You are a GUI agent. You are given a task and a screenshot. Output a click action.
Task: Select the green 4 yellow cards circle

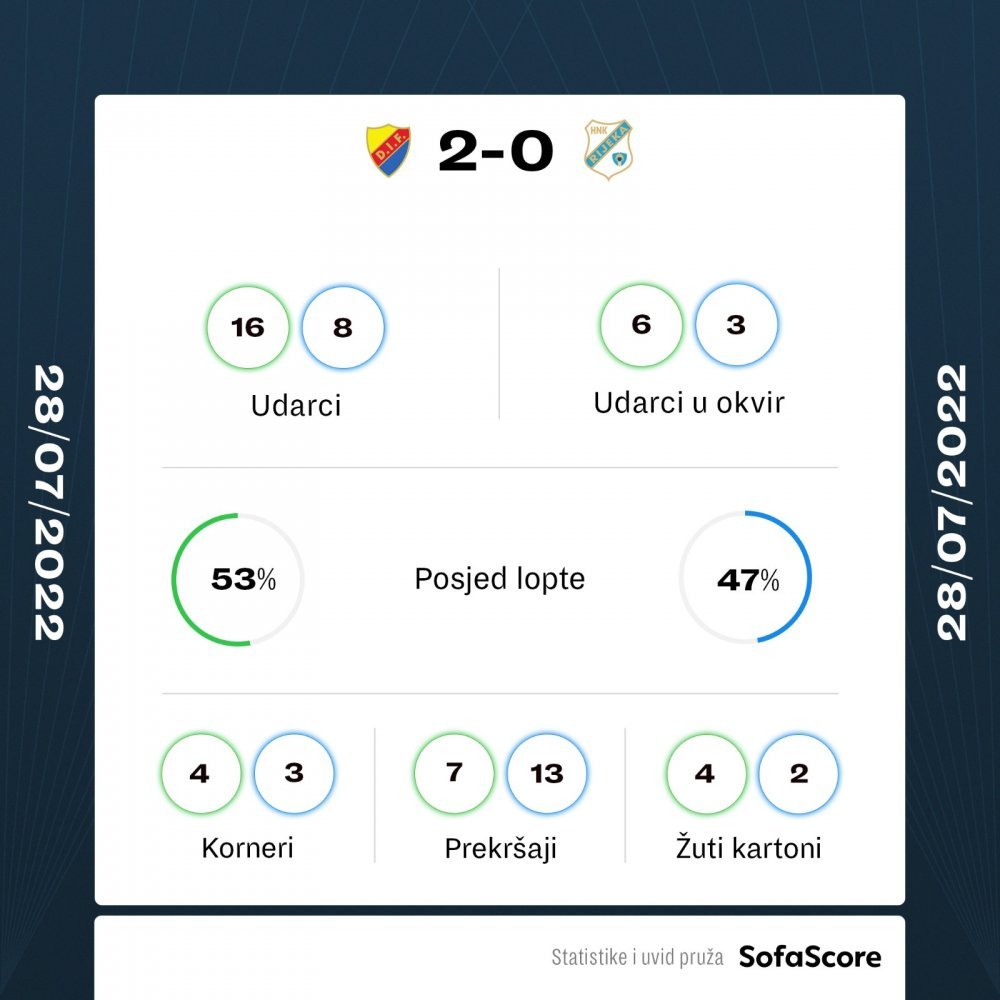[x=706, y=774]
